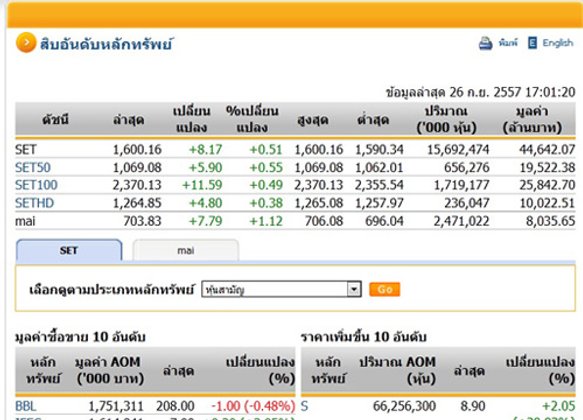This screenshot has width=583, height=420.
Task: Click the S last price 8.90
Action: (473, 406)
